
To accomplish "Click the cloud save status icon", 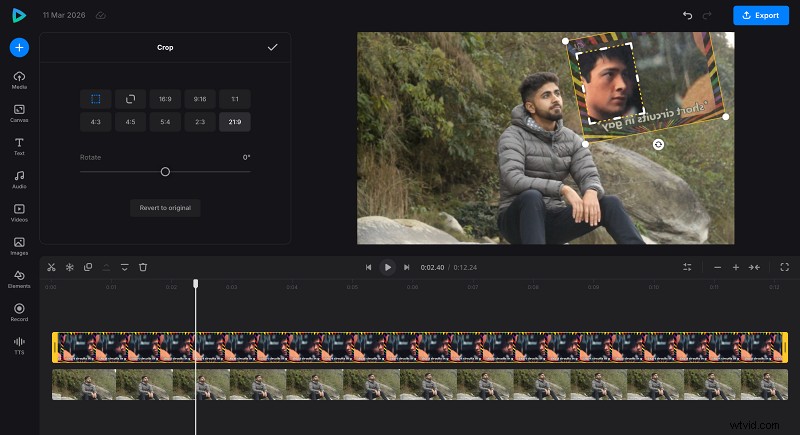I will click(x=101, y=15).
